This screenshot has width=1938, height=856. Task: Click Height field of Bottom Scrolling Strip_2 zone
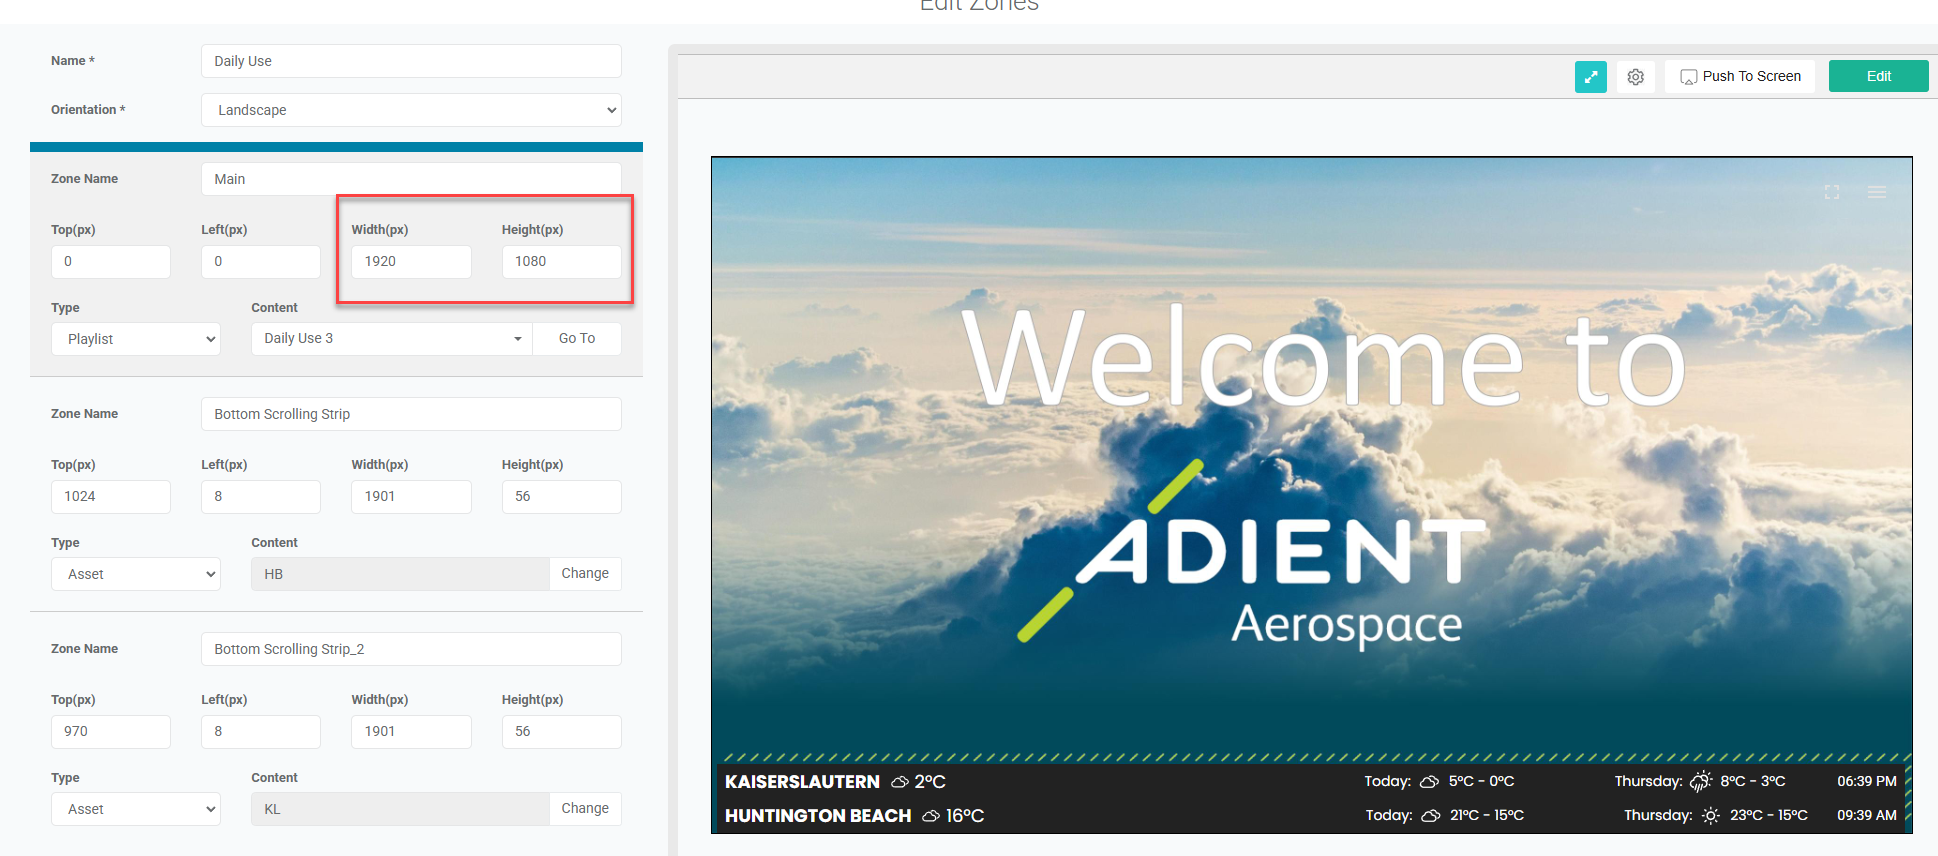pyautogui.click(x=561, y=731)
